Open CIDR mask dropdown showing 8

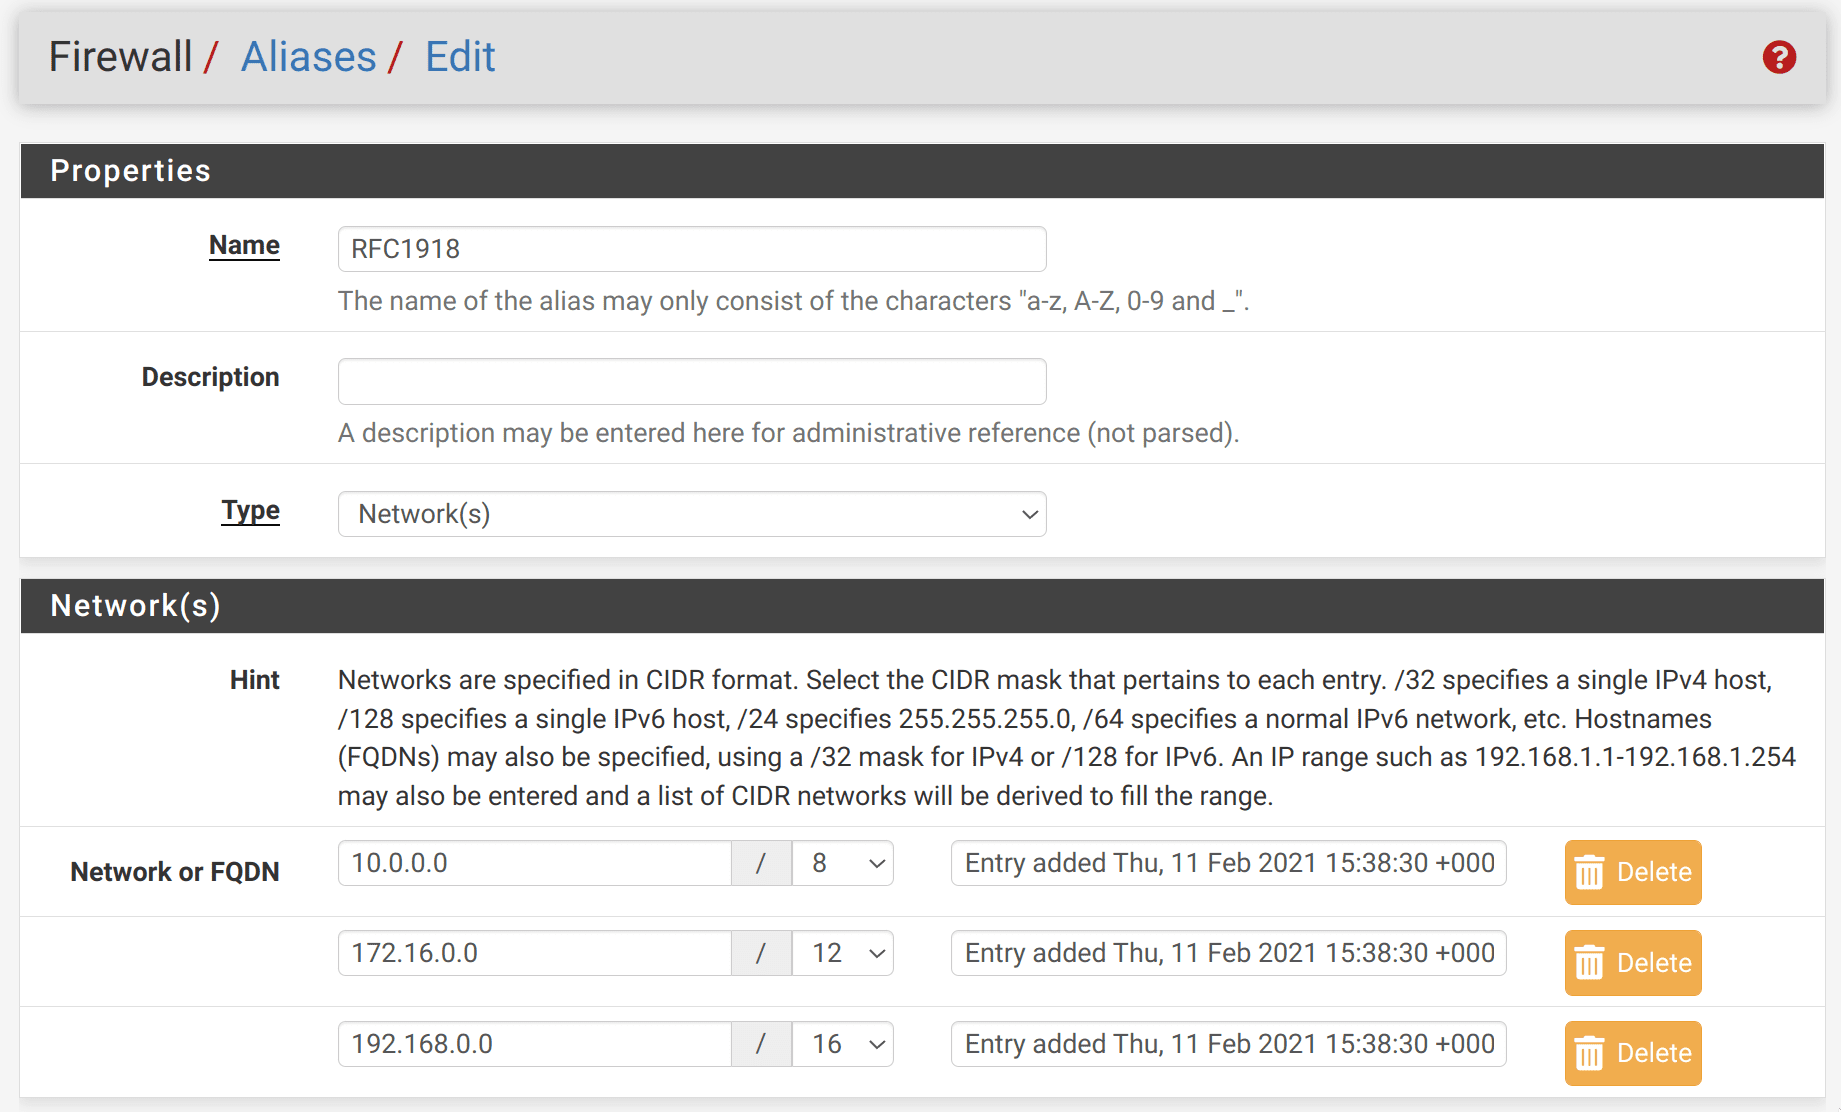pyautogui.click(x=843, y=863)
